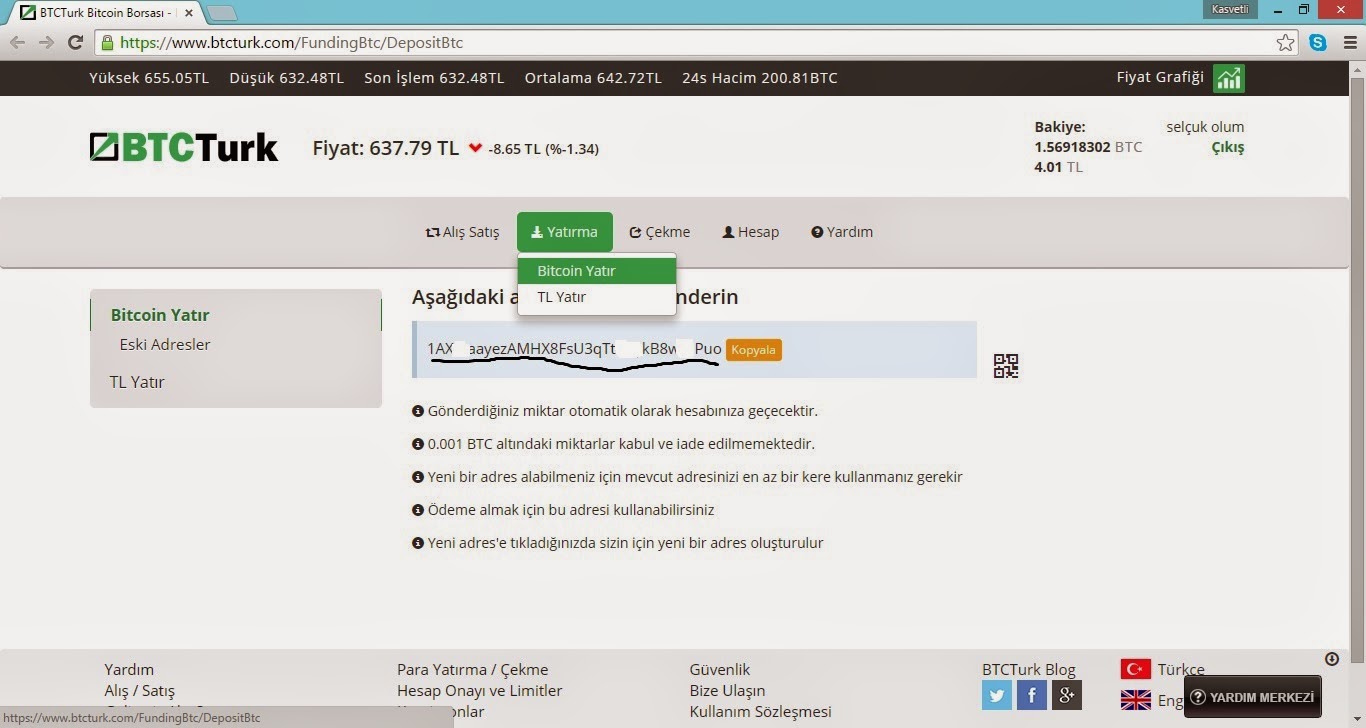The image size is (1366, 728).
Task: Open footer Hesap Onayı ve Limitler link
Action: click(480, 691)
